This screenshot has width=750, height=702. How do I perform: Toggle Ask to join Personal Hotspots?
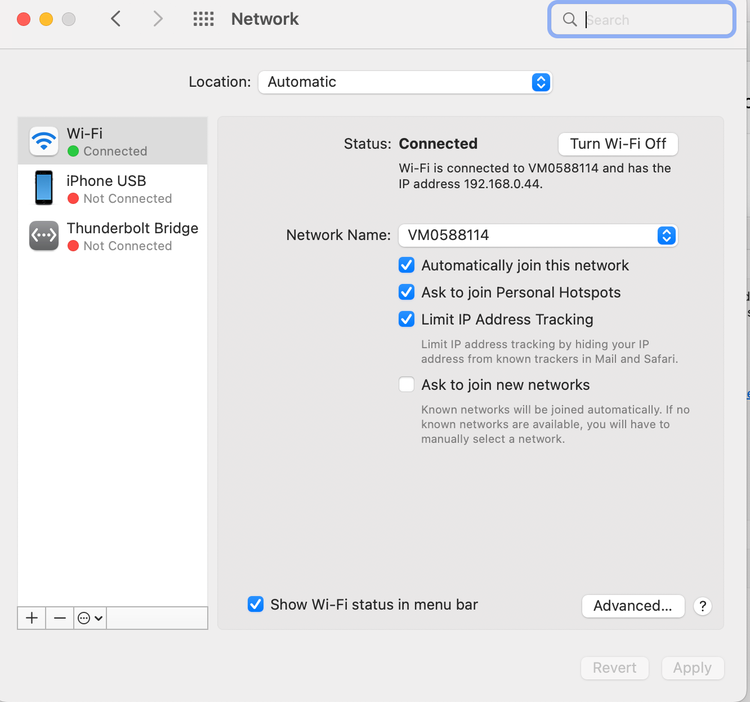[x=406, y=292]
